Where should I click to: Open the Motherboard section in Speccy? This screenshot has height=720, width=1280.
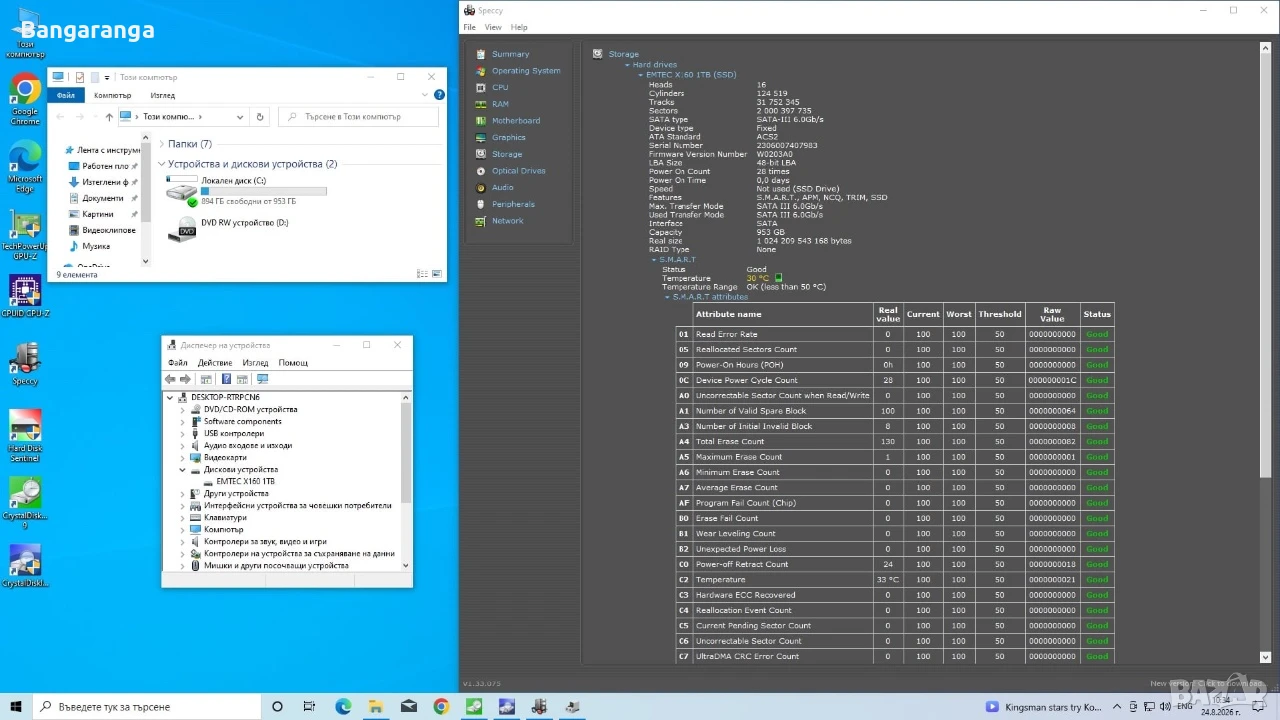pyautogui.click(x=516, y=121)
